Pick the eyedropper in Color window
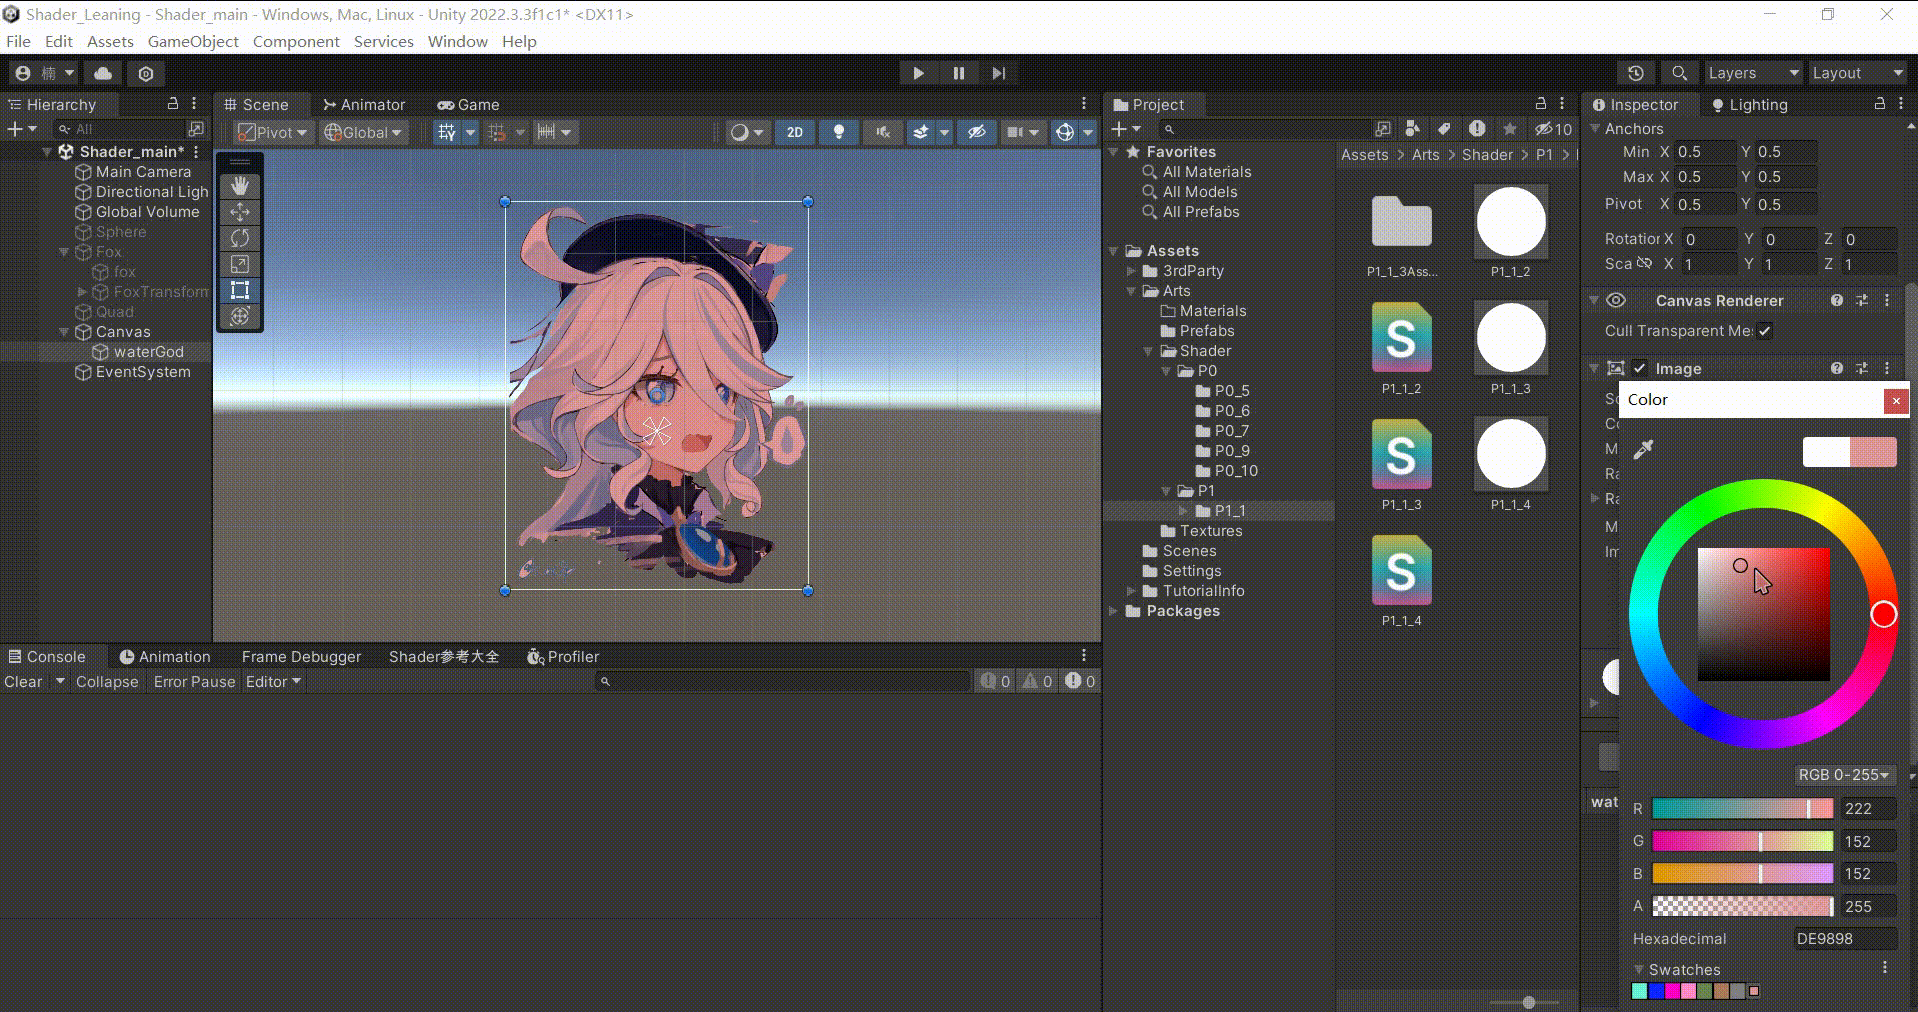This screenshot has height=1012, width=1918. (x=1643, y=450)
